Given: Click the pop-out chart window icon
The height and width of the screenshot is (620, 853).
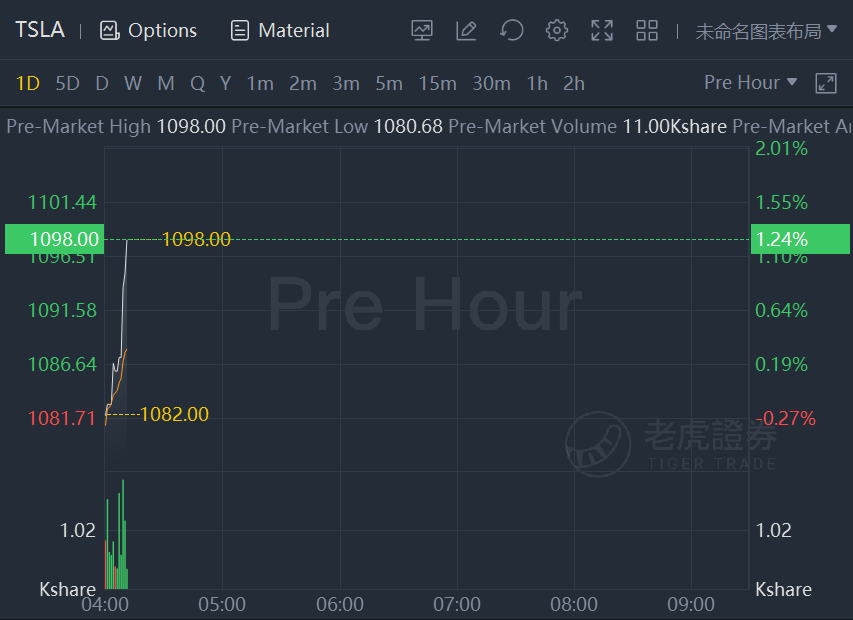Looking at the screenshot, I should point(826,83).
